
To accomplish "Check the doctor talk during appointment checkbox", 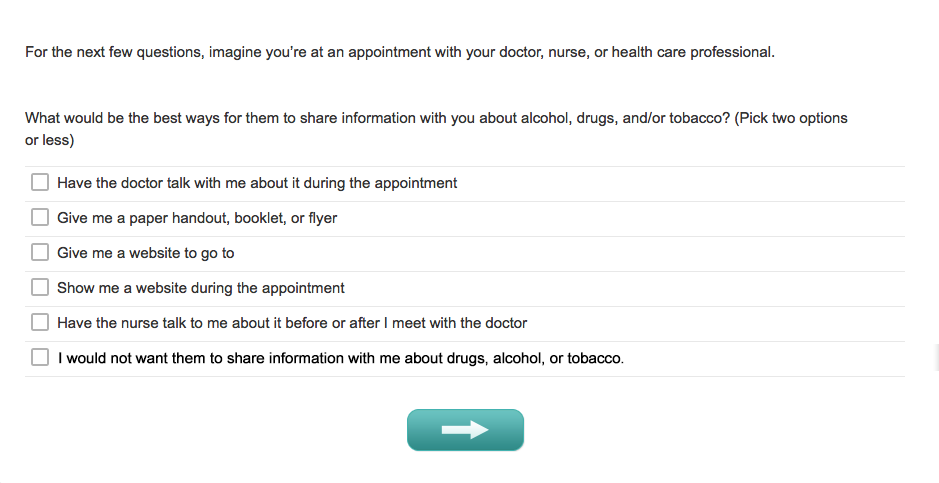I will 40,183.
